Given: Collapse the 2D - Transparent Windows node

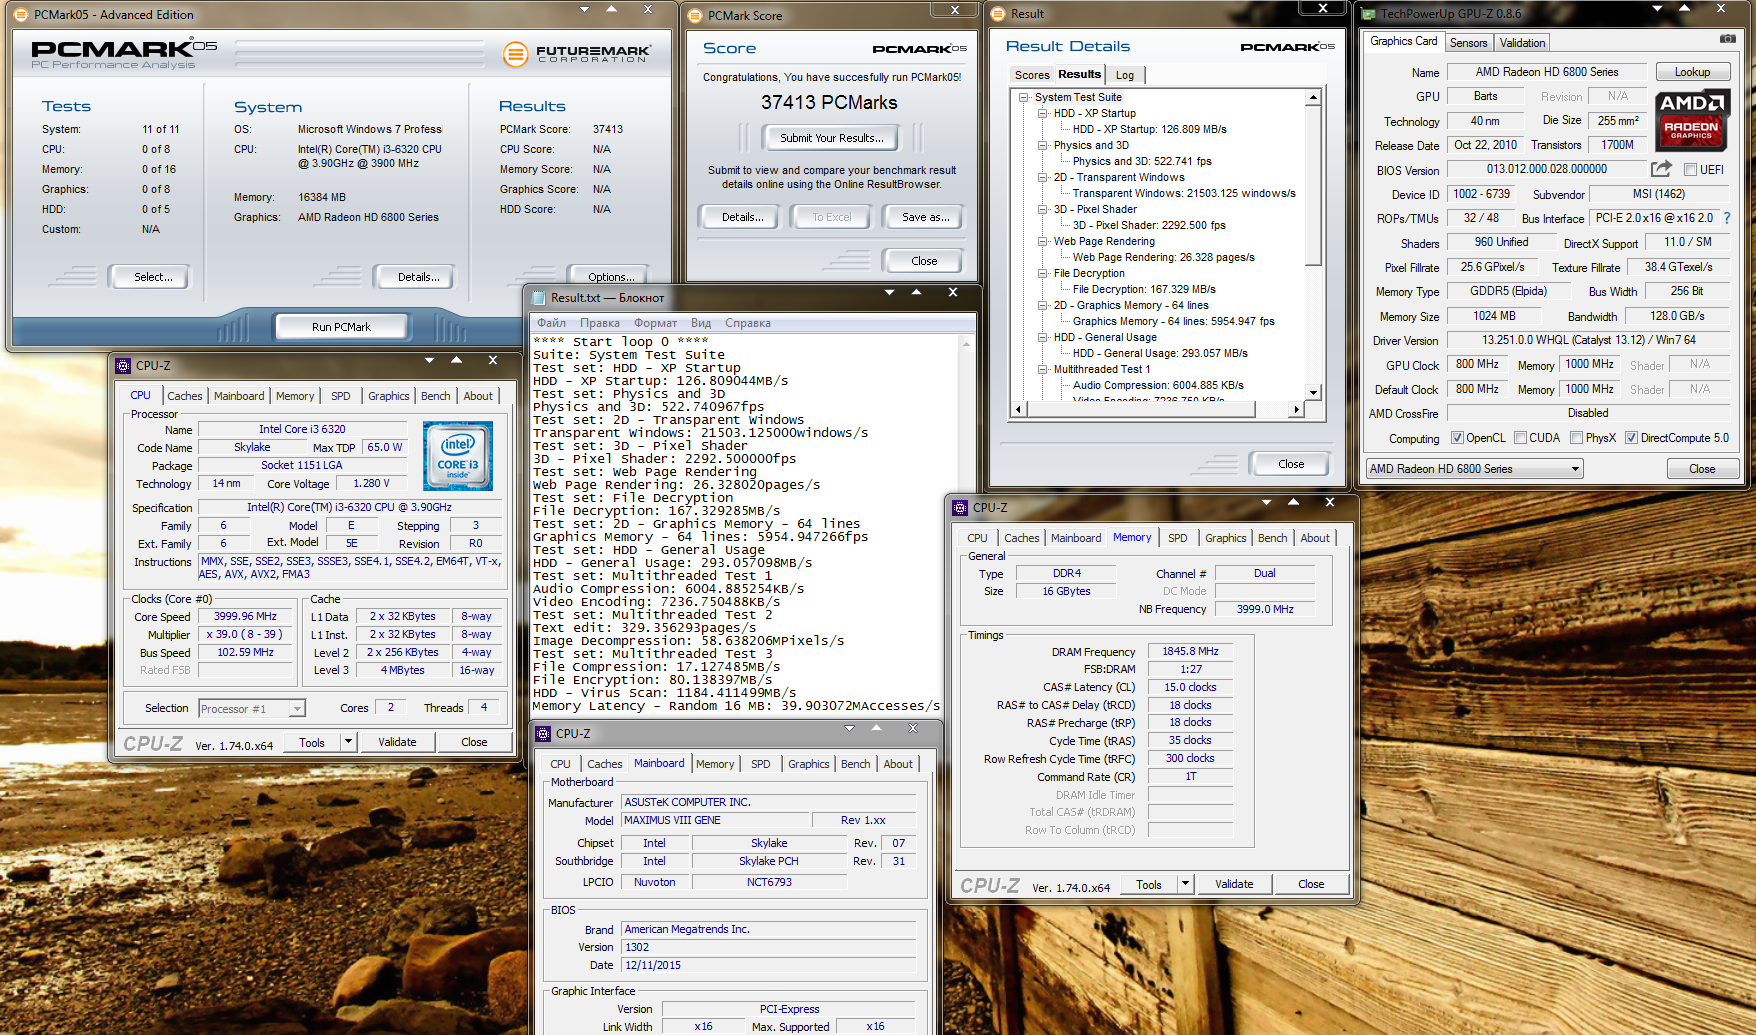Looking at the screenshot, I should pyautogui.click(x=1043, y=178).
